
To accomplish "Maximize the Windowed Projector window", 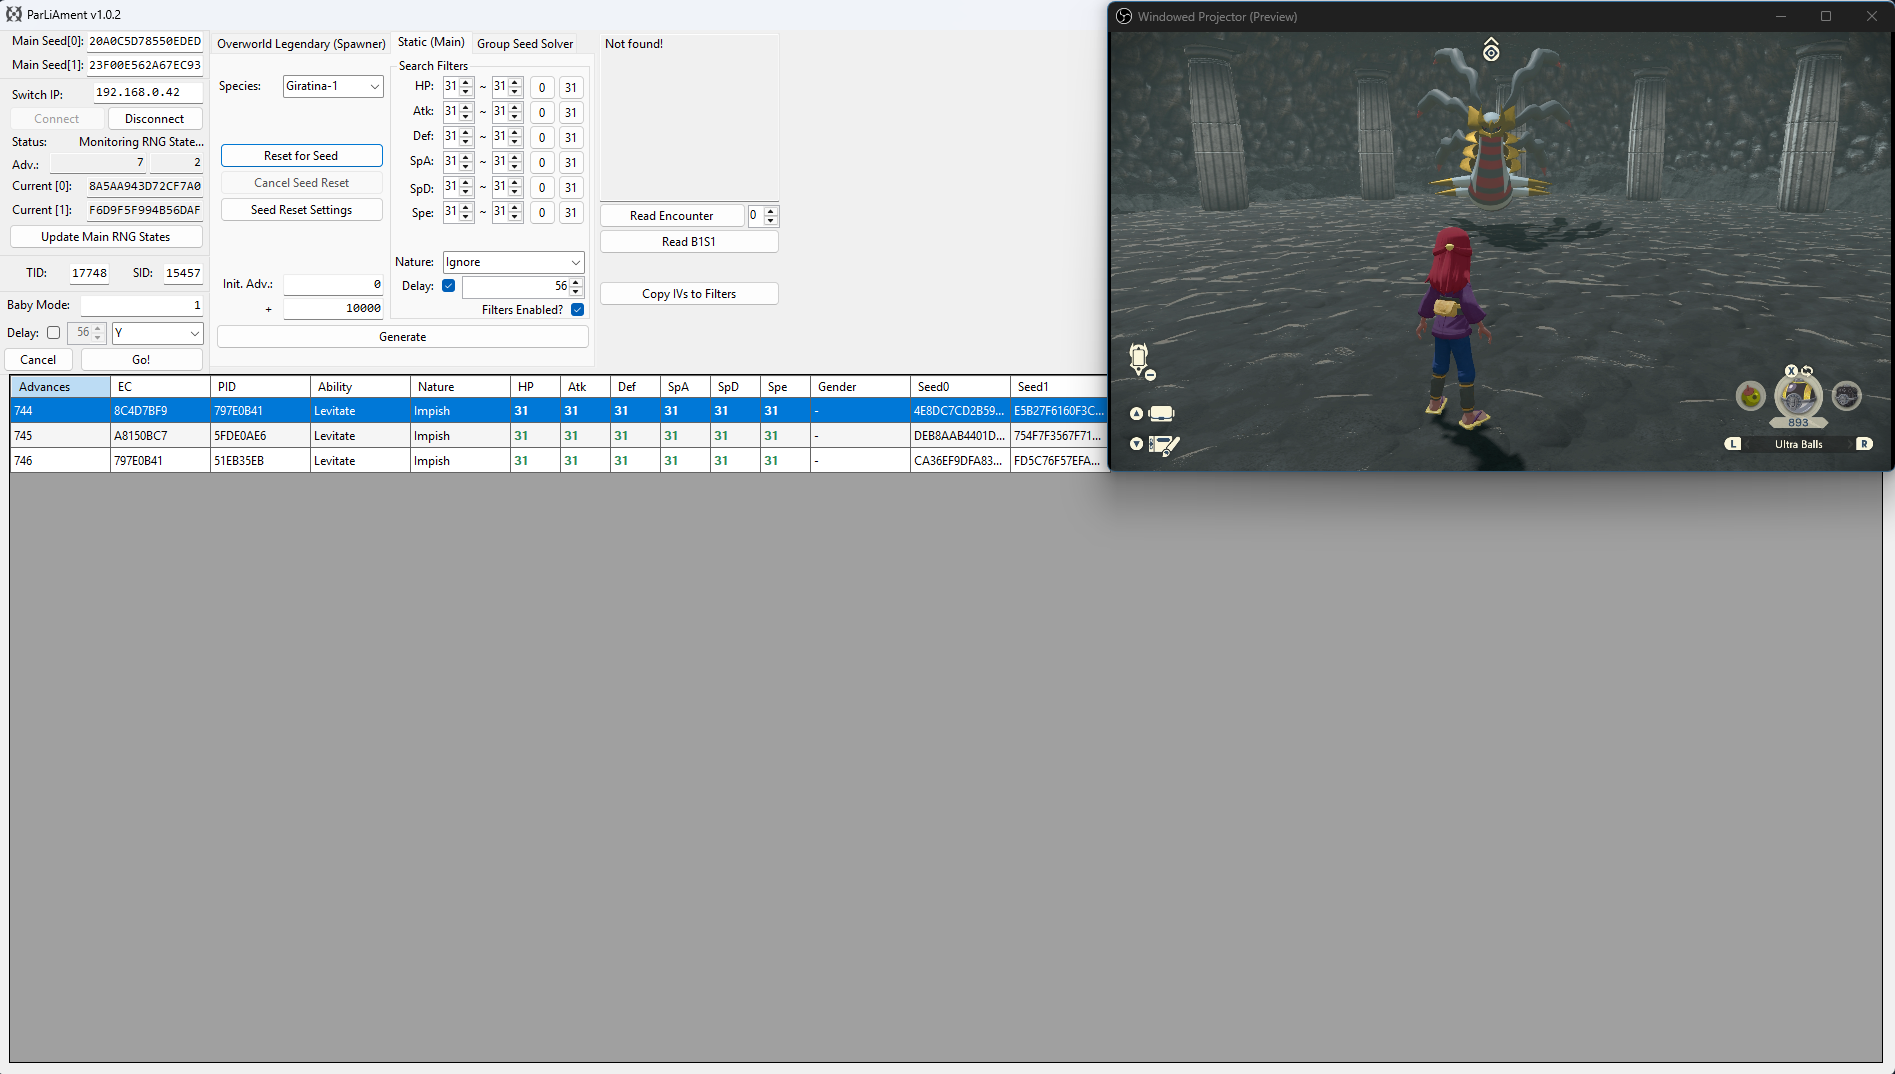I will tap(1826, 16).
